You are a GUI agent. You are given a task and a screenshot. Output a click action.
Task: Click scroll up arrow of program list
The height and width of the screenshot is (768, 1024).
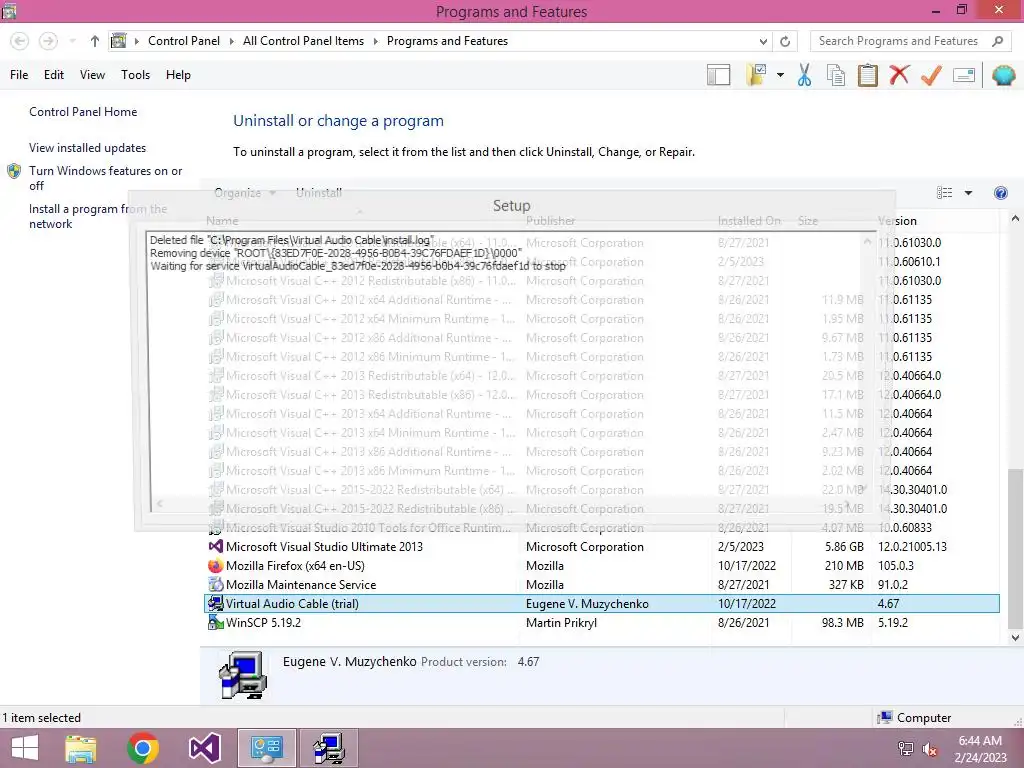1015,219
